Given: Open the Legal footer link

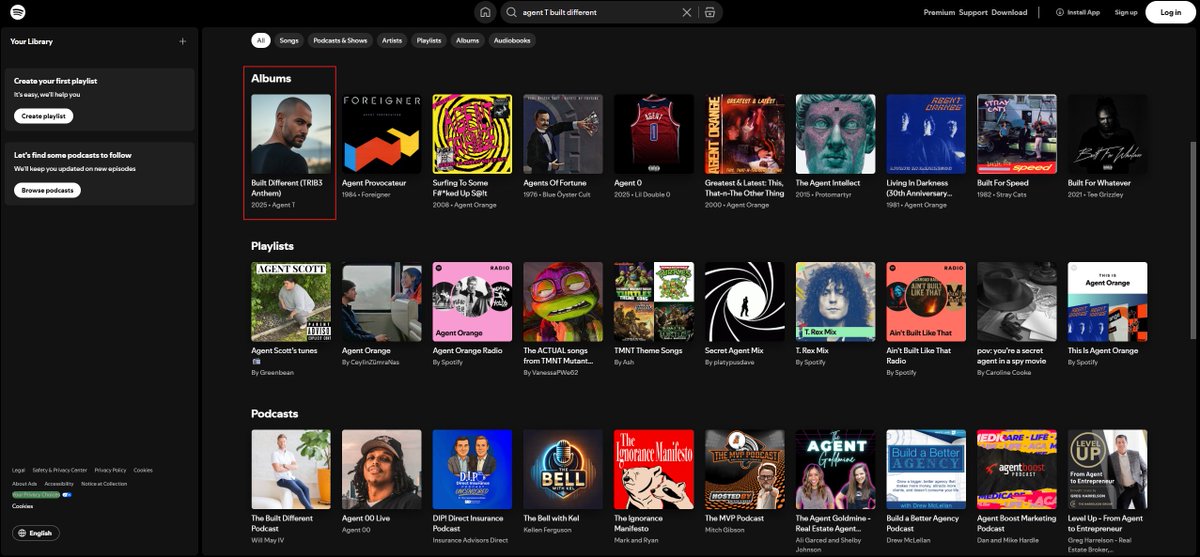Looking at the screenshot, I should 18,470.
